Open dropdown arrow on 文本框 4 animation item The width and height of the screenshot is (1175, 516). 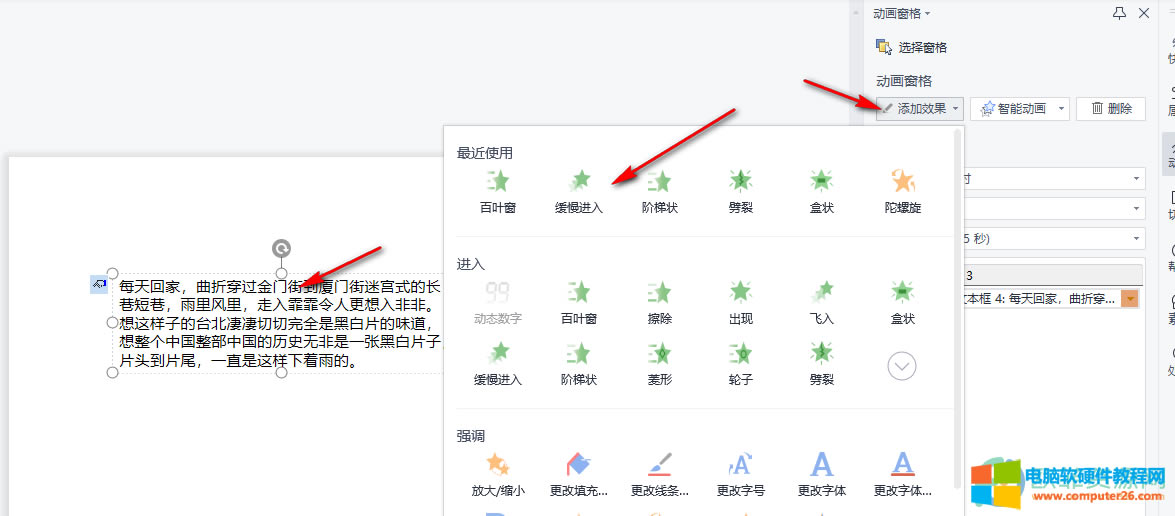click(1131, 298)
